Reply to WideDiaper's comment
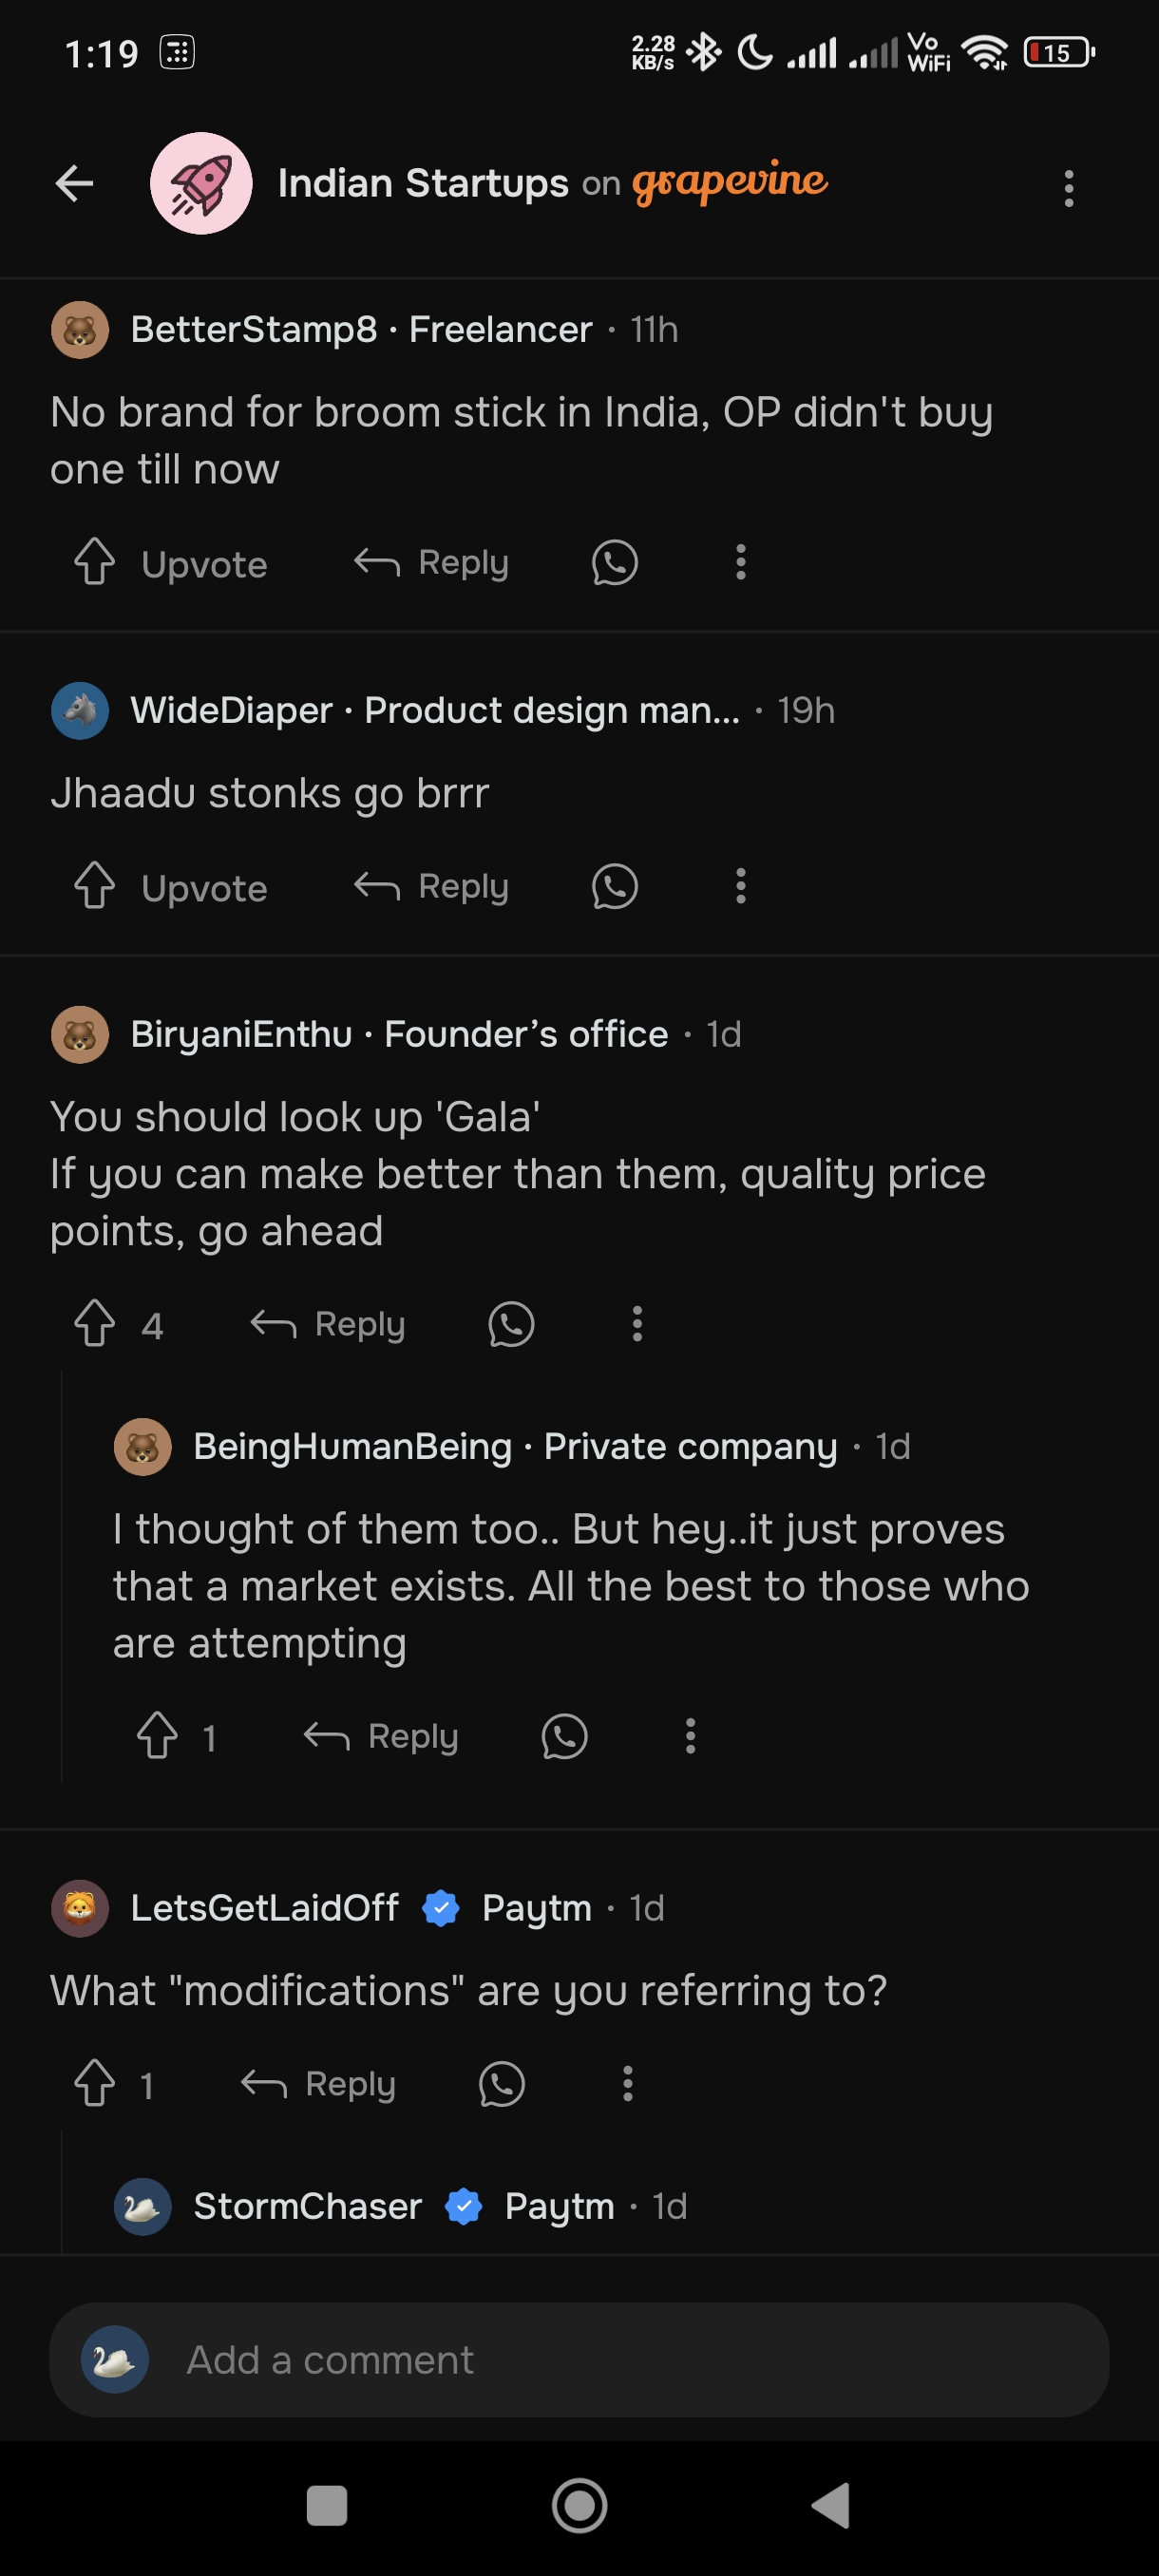The width and height of the screenshot is (1159, 2576). (432, 887)
